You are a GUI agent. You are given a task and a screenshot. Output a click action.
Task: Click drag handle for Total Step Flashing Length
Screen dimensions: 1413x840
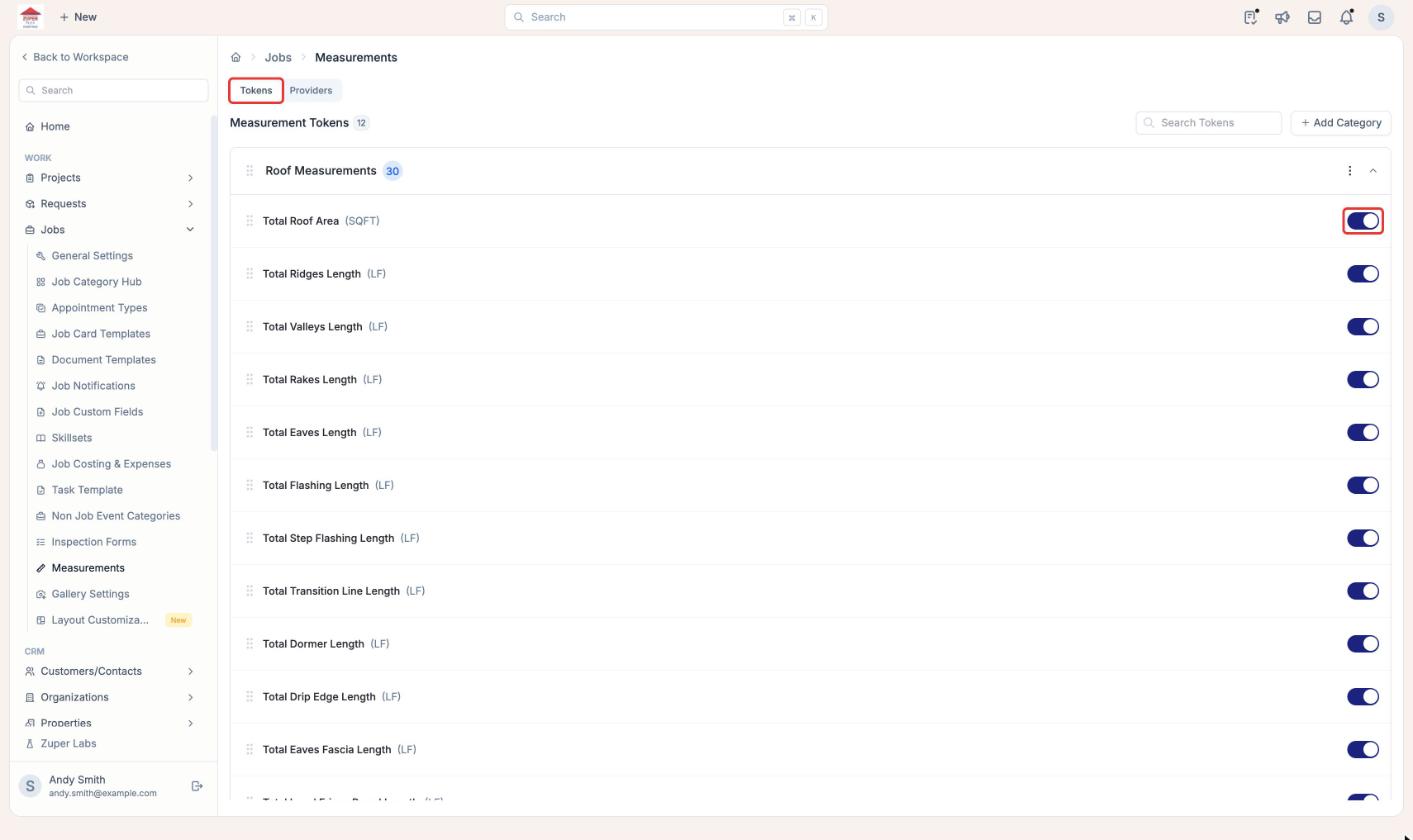click(x=249, y=539)
